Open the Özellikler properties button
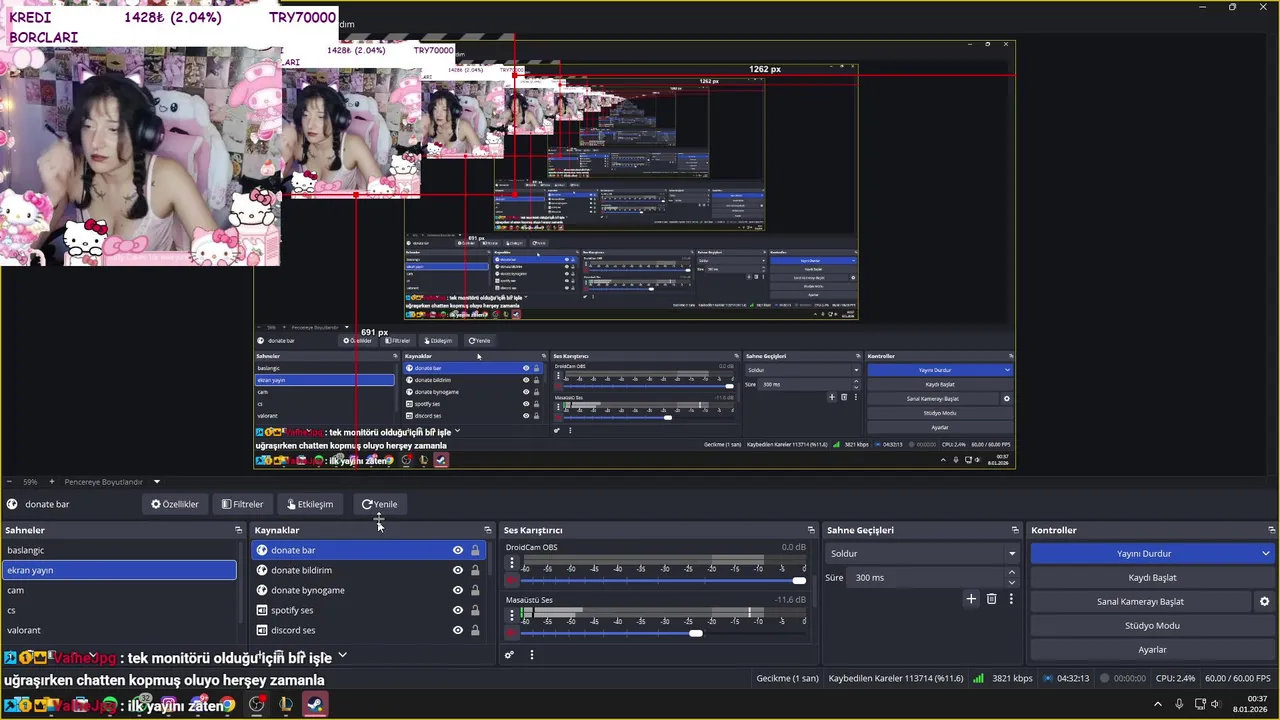The width and height of the screenshot is (1280, 720). coord(175,504)
